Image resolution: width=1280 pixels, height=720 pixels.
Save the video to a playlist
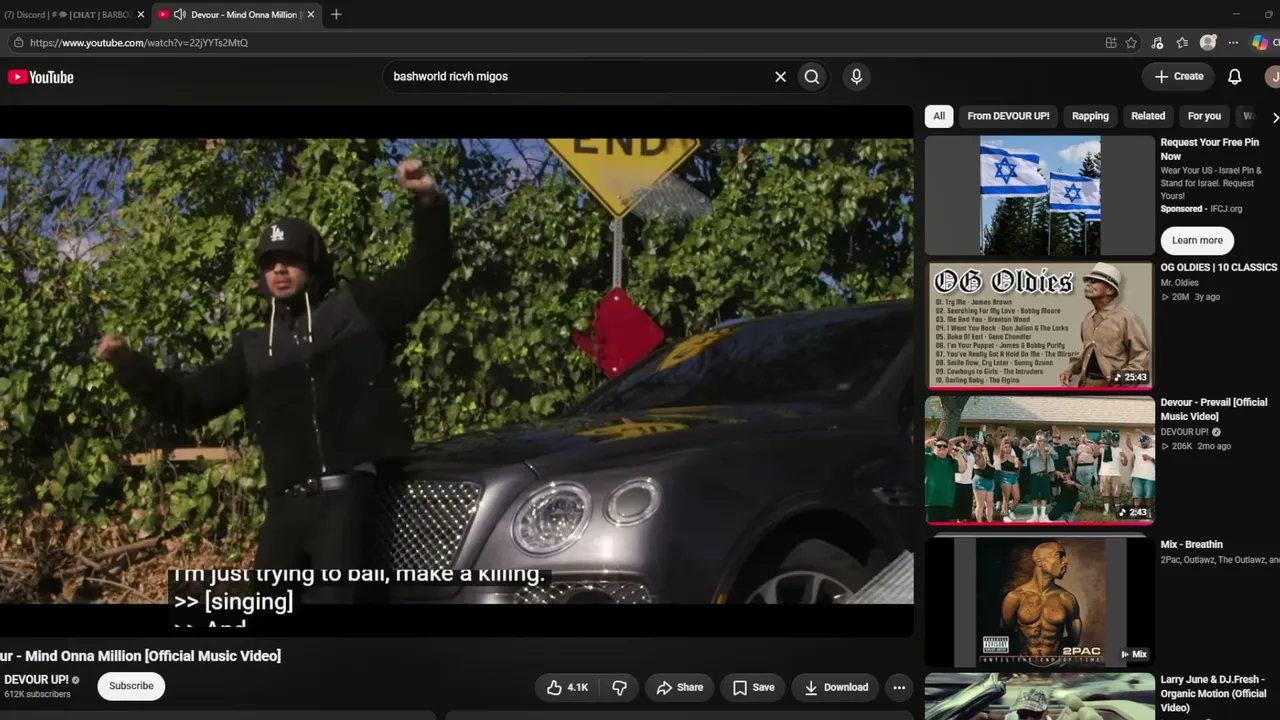[x=753, y=687]
